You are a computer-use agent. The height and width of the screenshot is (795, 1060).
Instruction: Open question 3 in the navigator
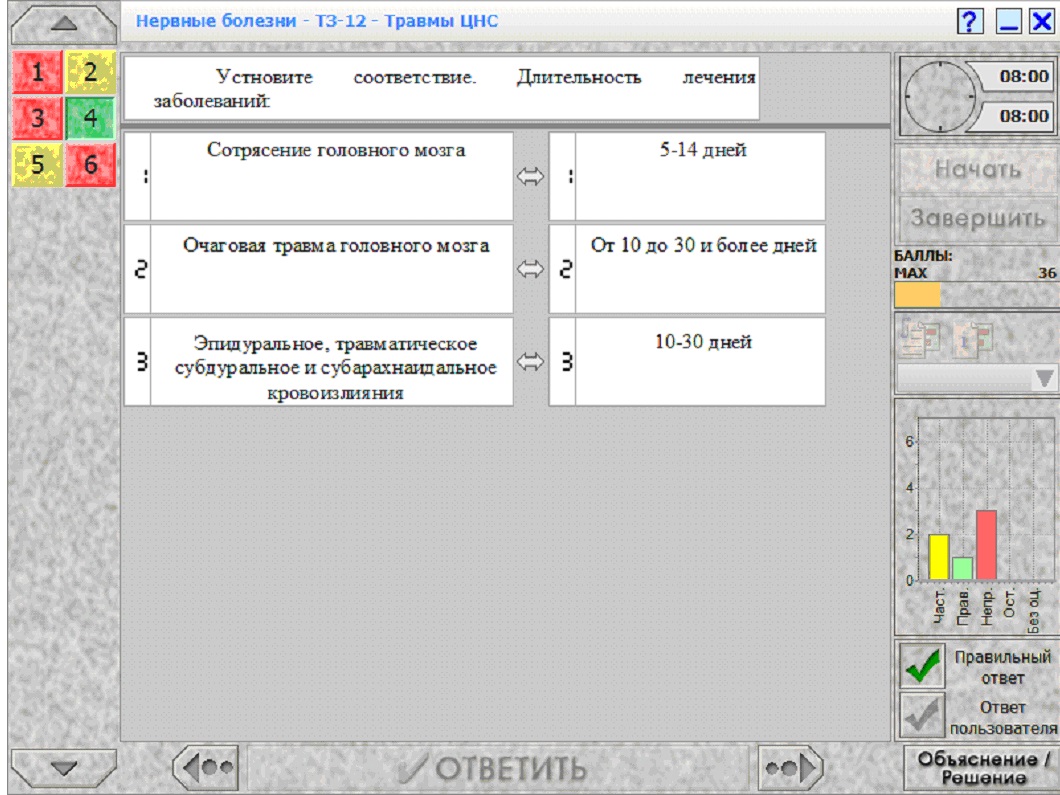37,118
